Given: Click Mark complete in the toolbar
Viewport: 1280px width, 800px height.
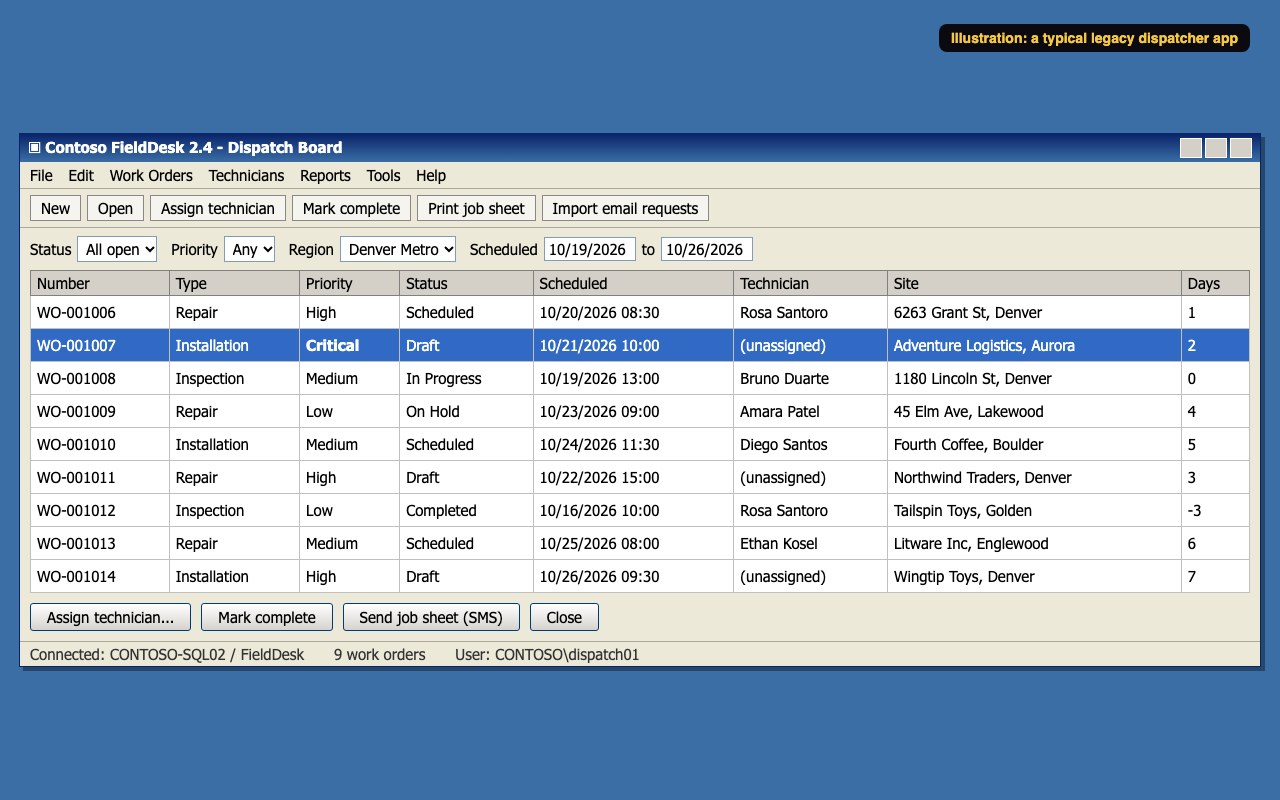Looking at the screenshot, I should tap(351, 208).
